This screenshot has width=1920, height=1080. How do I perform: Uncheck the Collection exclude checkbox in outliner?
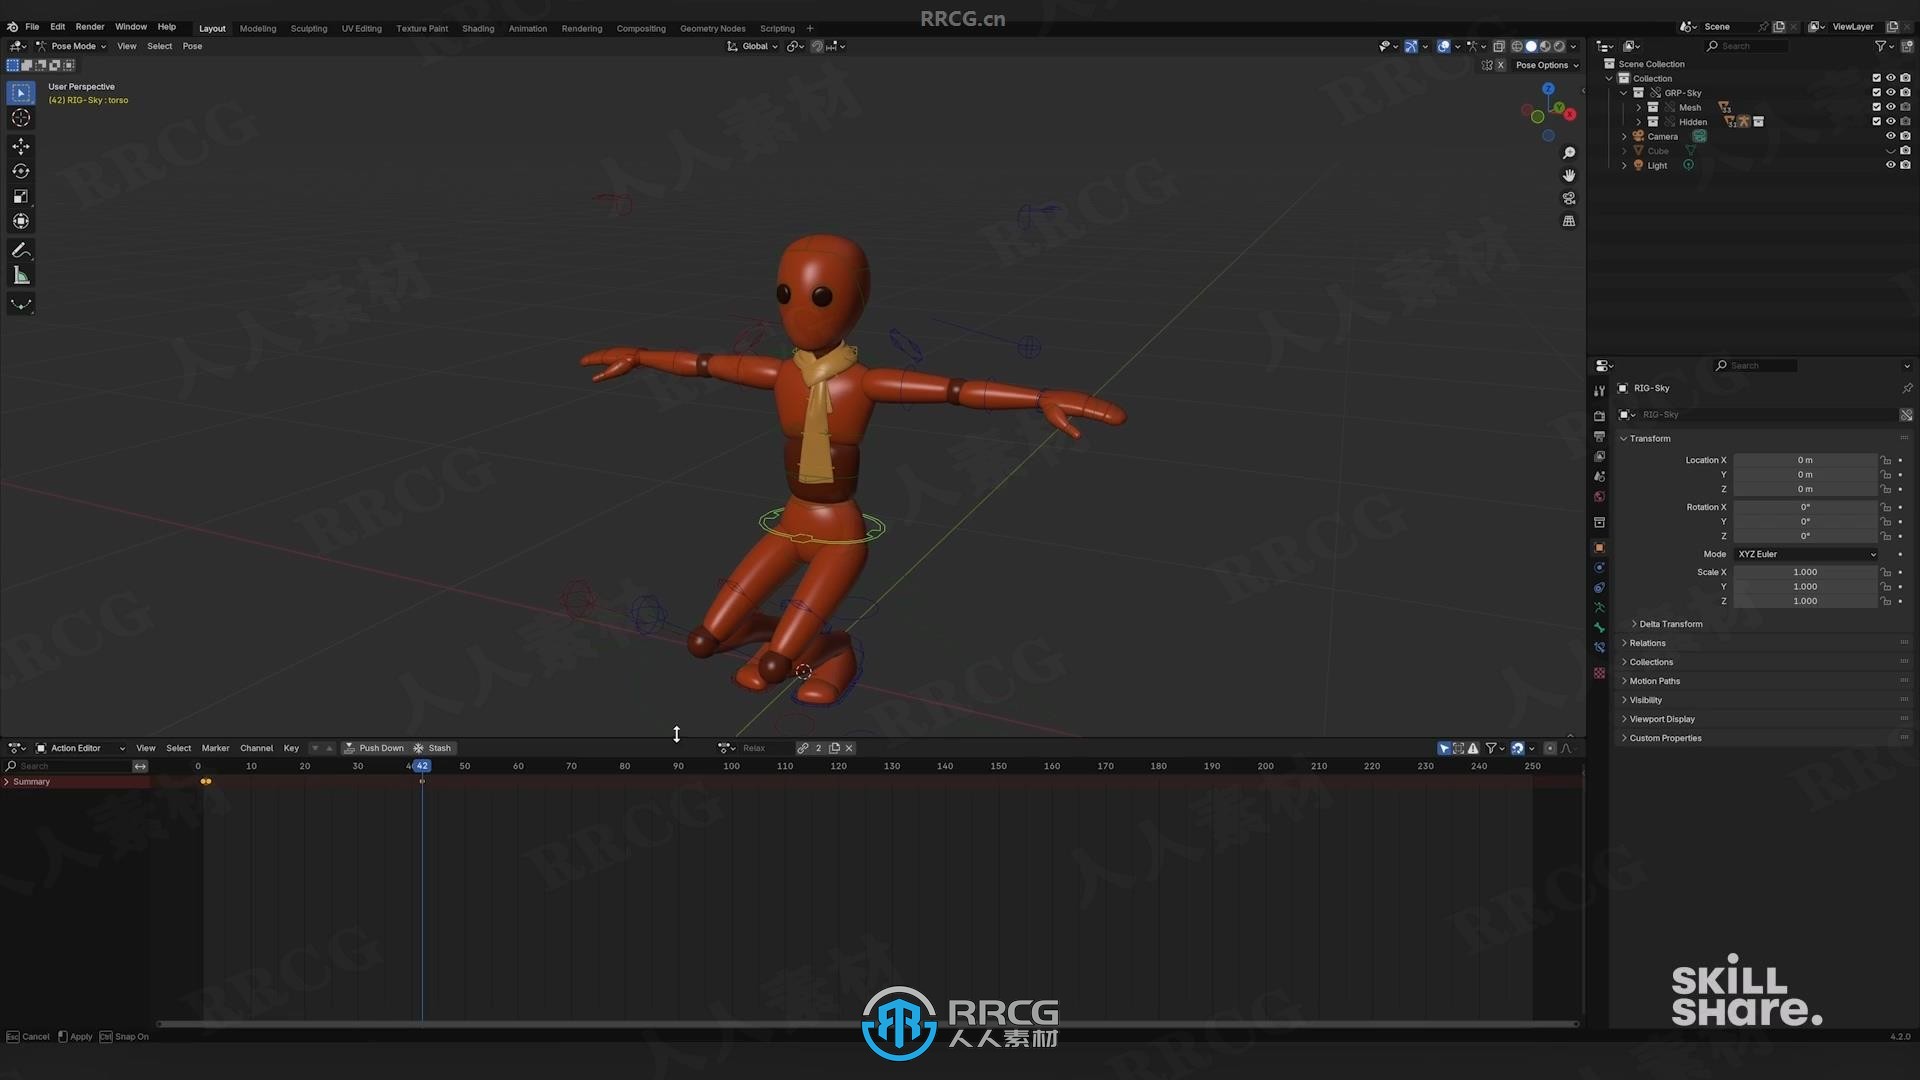[1876, 78]
